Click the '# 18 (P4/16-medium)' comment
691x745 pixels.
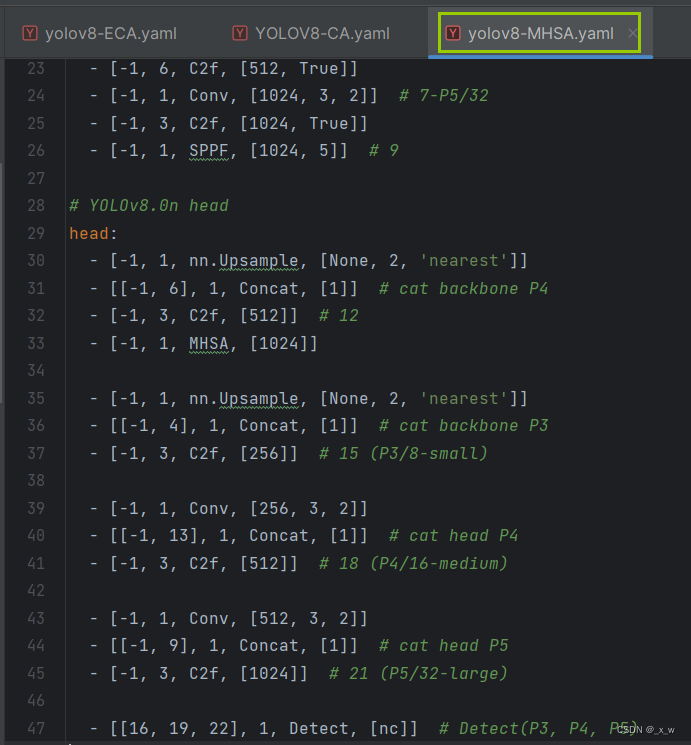tap(413, 564)
